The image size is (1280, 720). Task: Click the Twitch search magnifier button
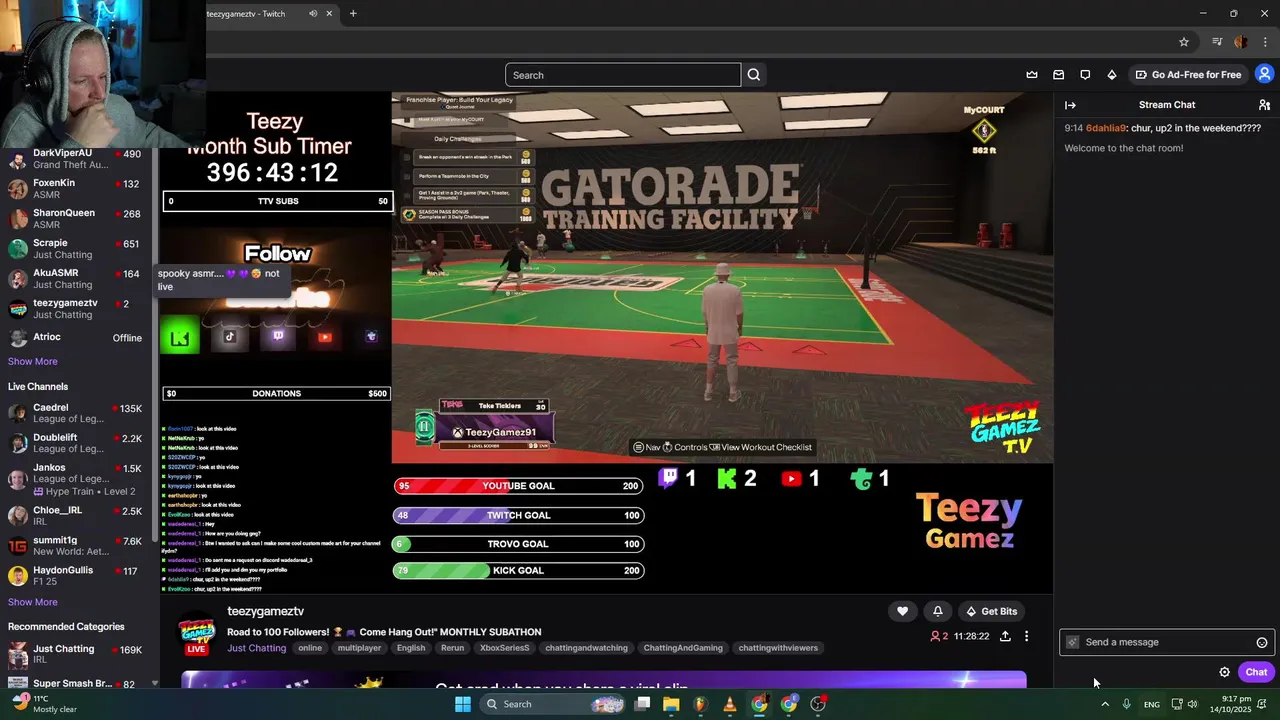click(754, 75)
